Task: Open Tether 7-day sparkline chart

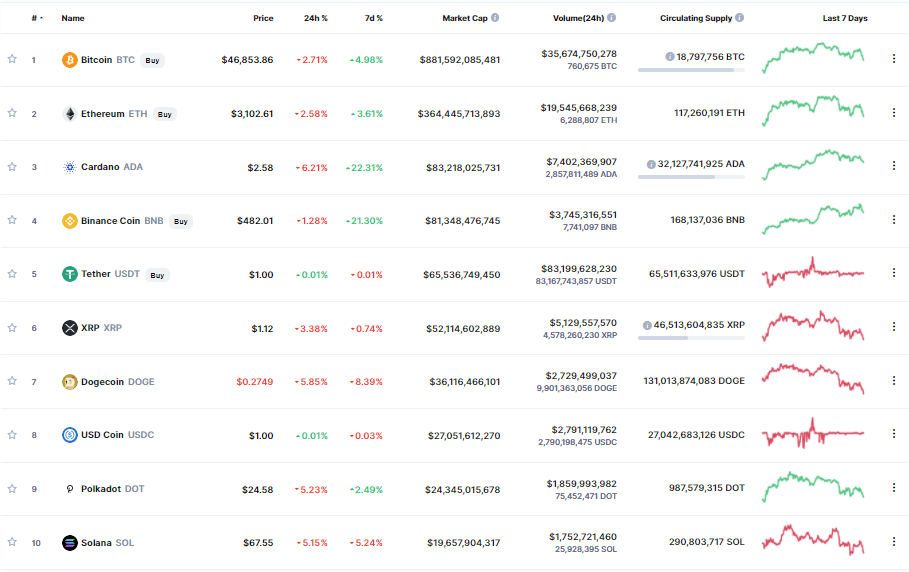Action: [813, 272]
